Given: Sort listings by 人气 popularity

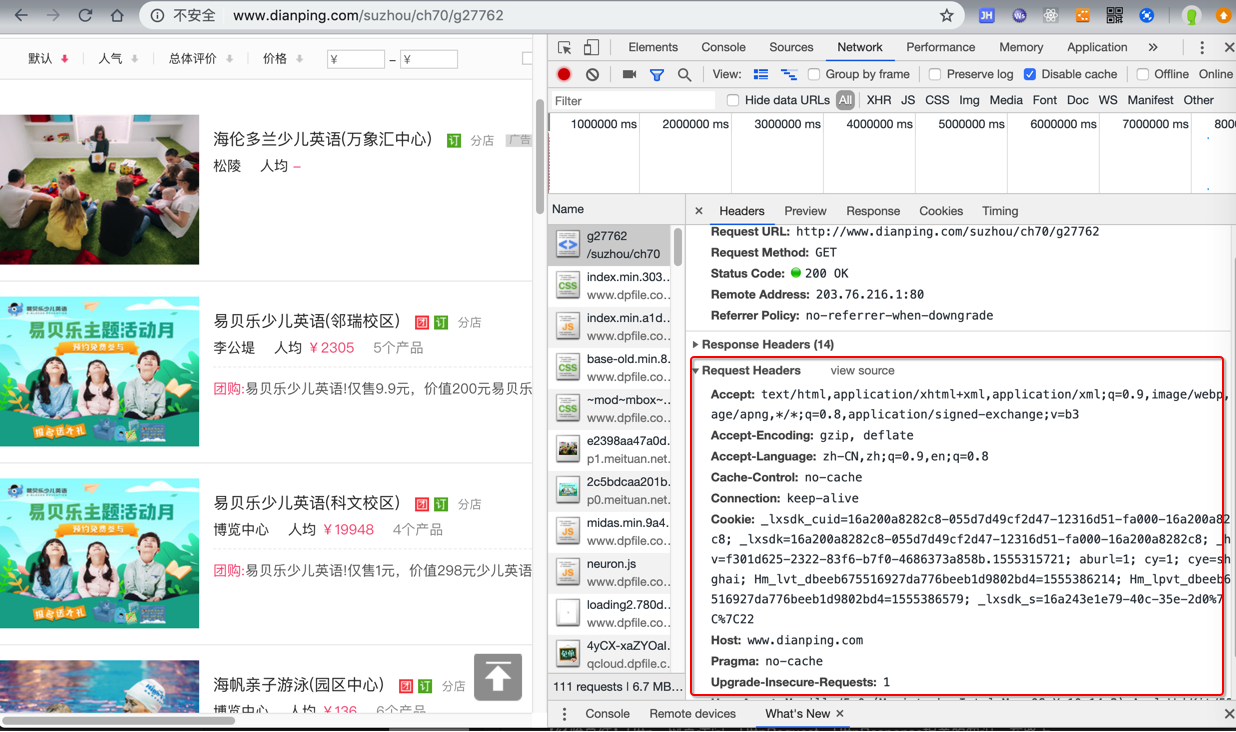Looking at the screenshot, I should click(118, 59).
